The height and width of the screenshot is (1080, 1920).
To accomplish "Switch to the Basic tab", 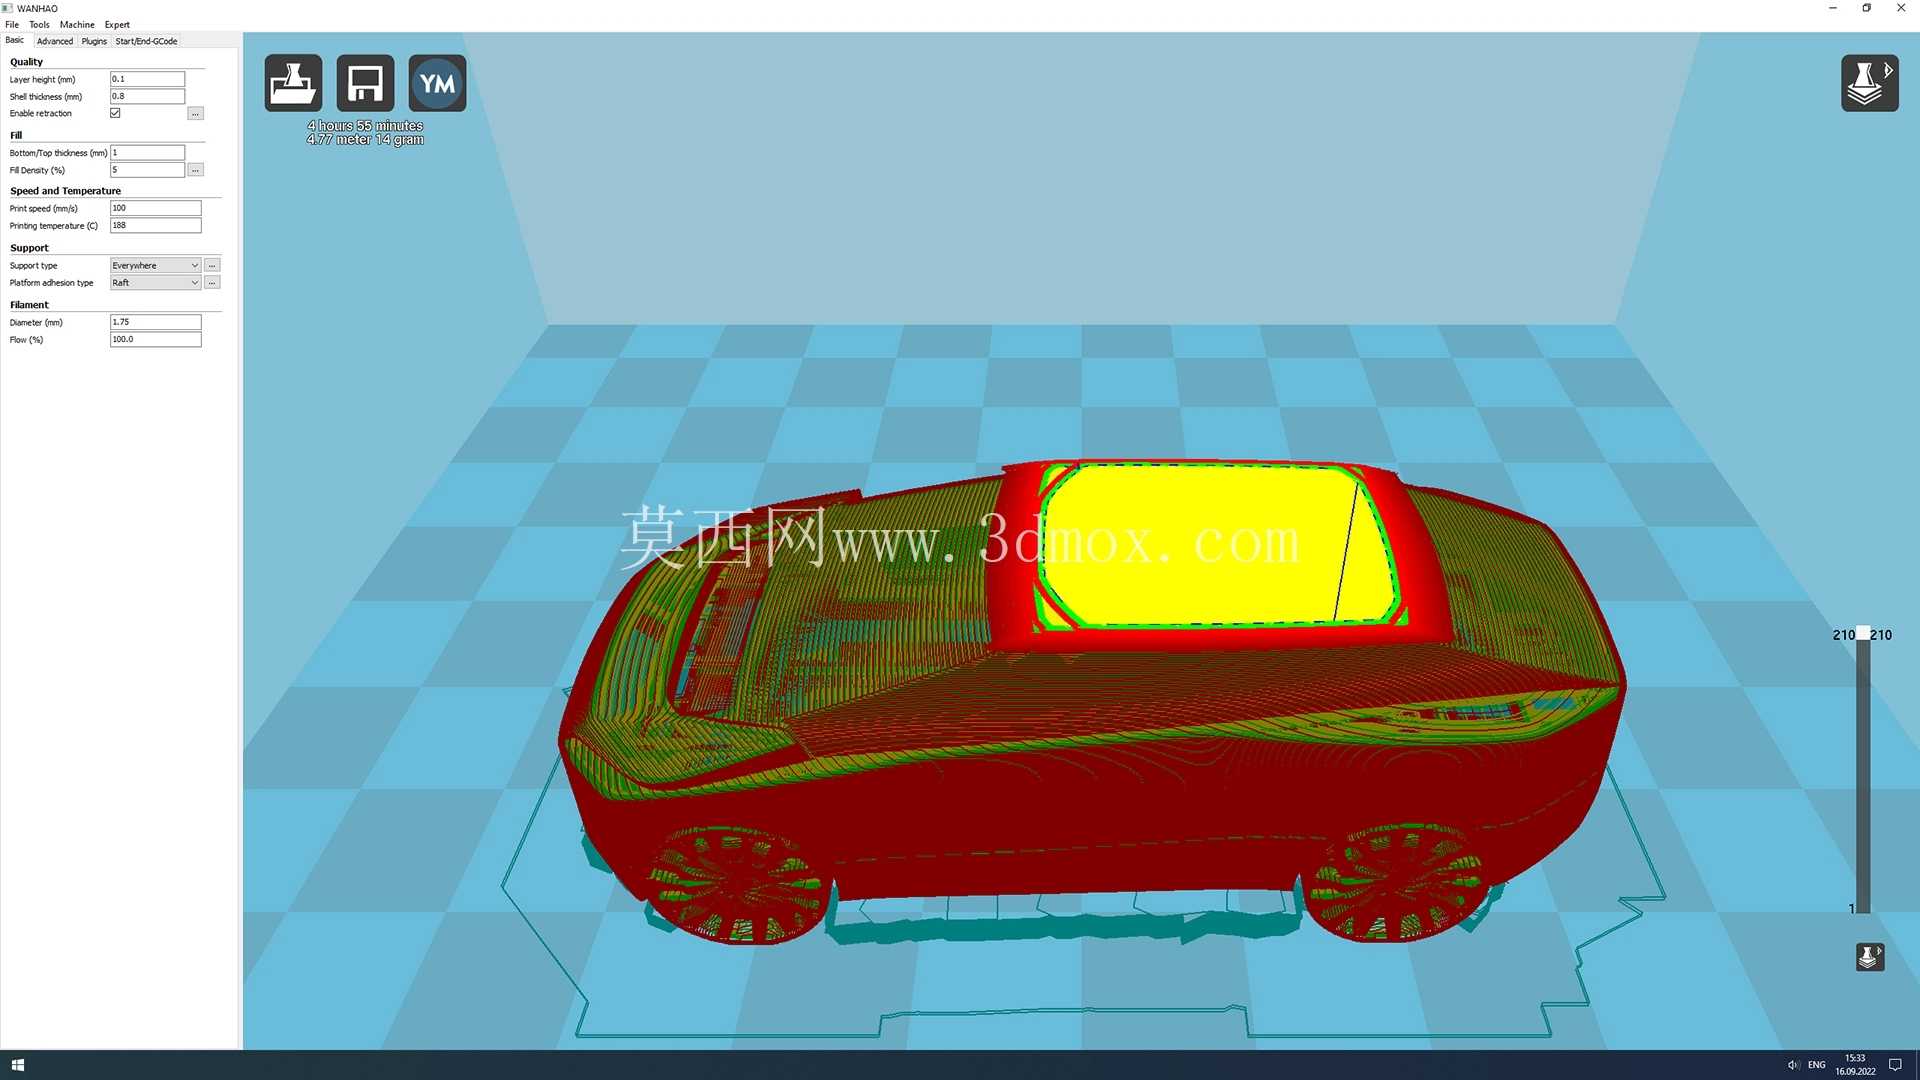I will point(15,41).
